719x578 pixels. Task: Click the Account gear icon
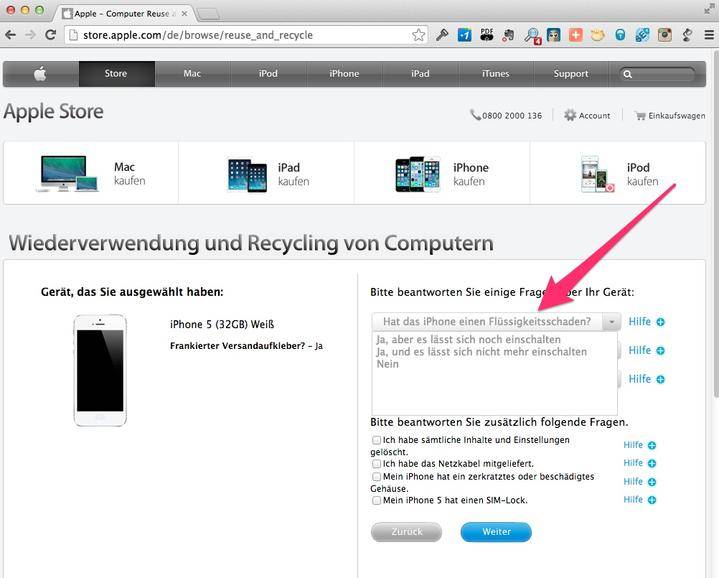[570, 115]
